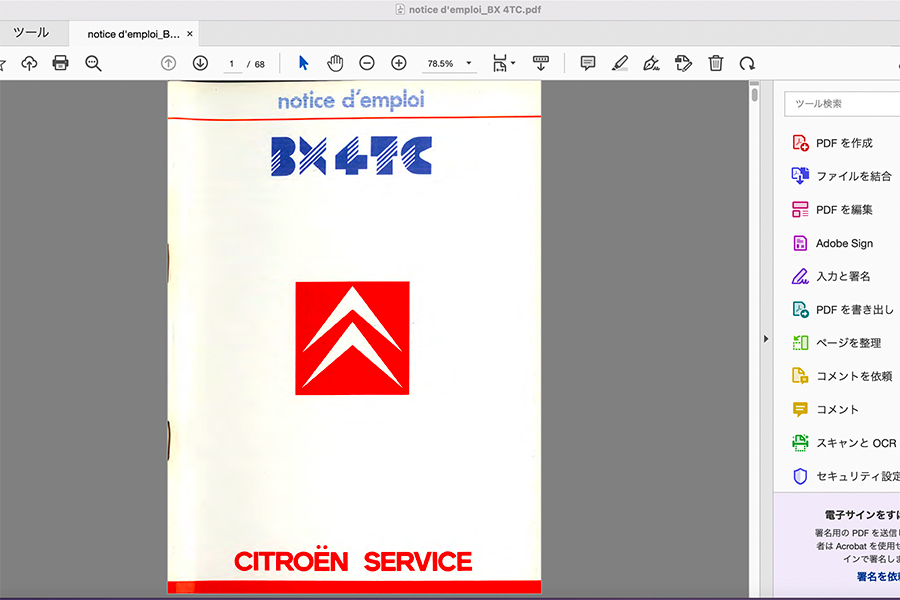Collapse the right tools pane

click(766, 339)
